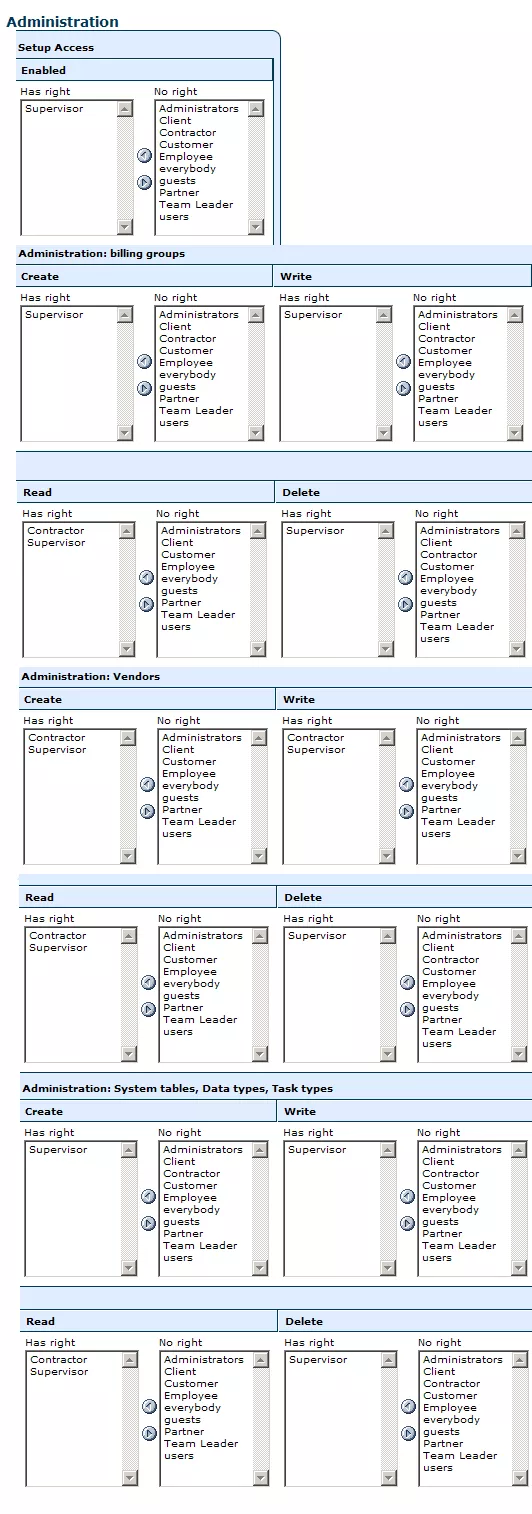Click left arrow icon in billing groups Create

click(x=144, y=361)
